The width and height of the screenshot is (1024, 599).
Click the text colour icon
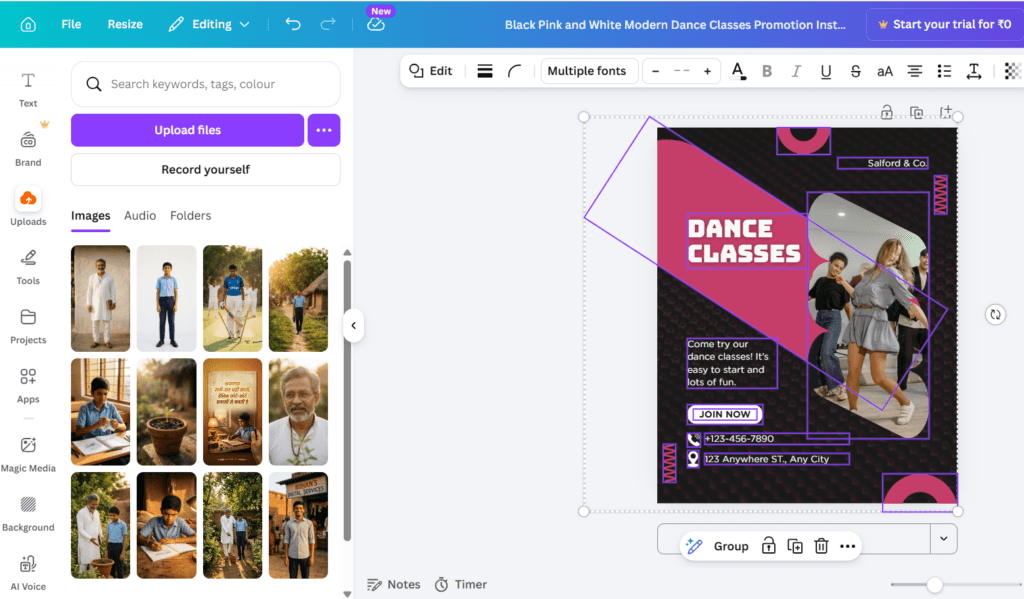(x=738, y=71)
